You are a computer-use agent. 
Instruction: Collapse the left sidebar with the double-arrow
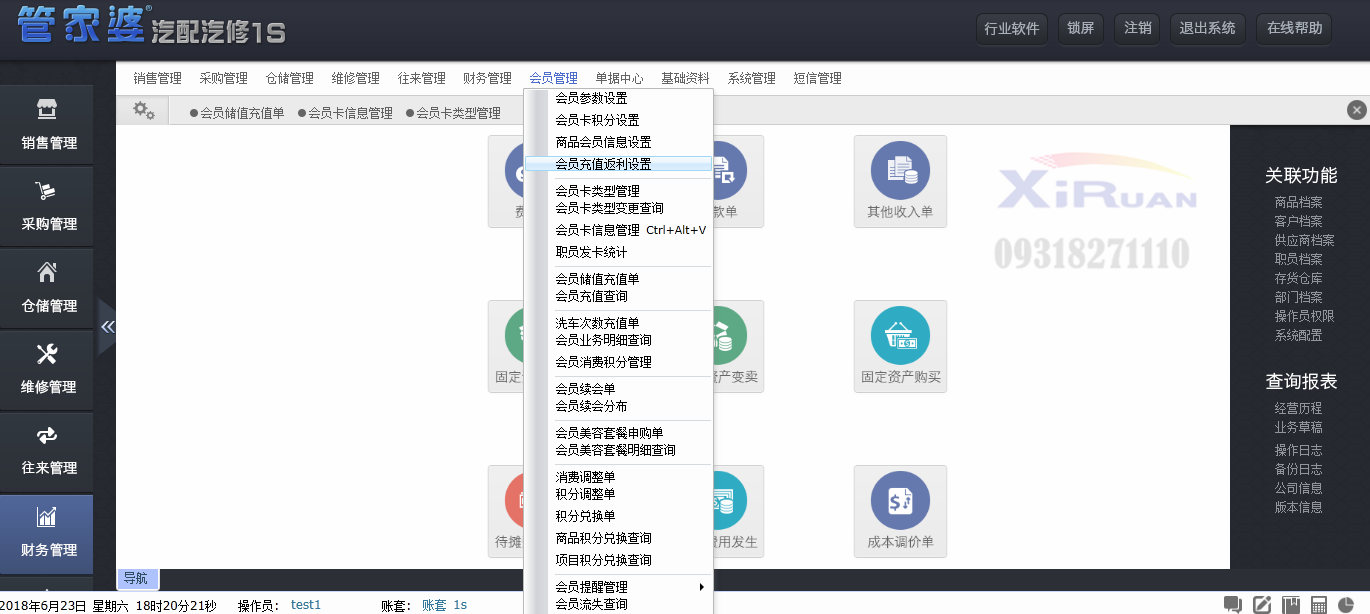pyautogui.click(x=107, y=327)
